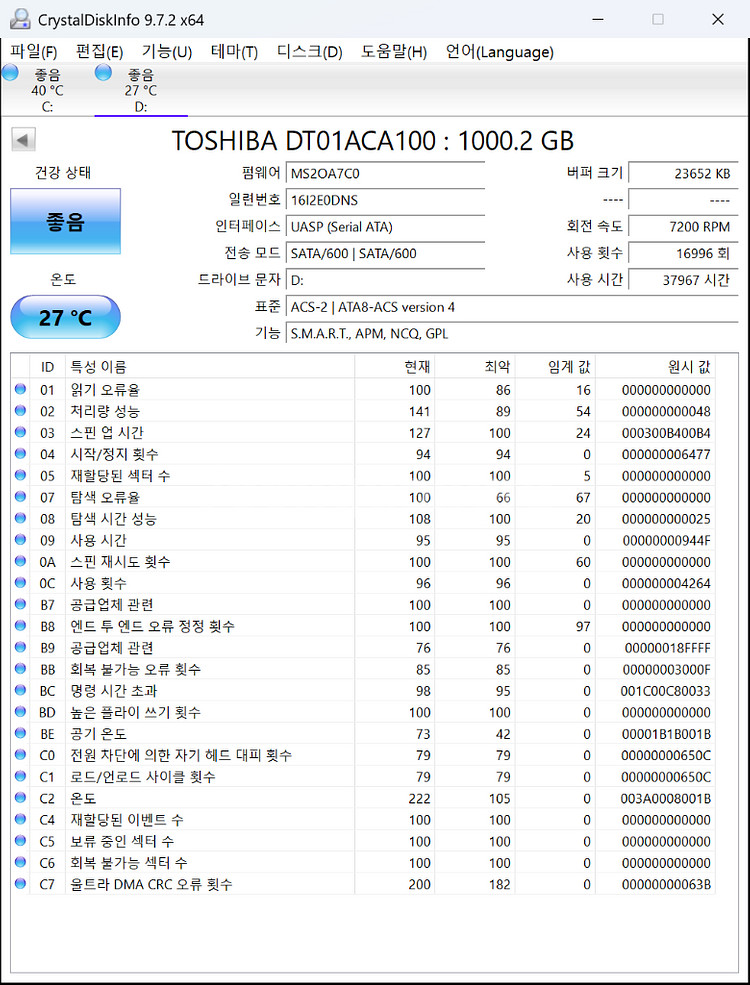Click status dot for 0A 스핀 재시도 횟수
Image resolution: width=750 pixels, height=985 pixels.
pos(20,561)
